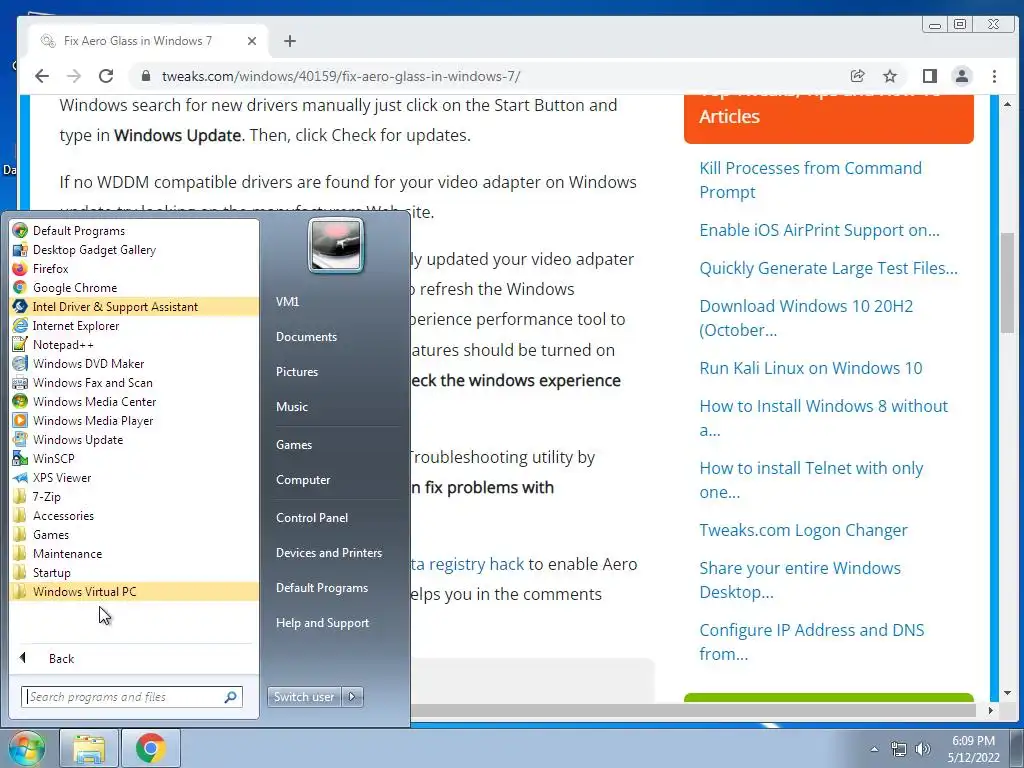Screen dimensions: 1024x768
Task: Launch Windows Media Center
Action: click(x=135, y=401)
